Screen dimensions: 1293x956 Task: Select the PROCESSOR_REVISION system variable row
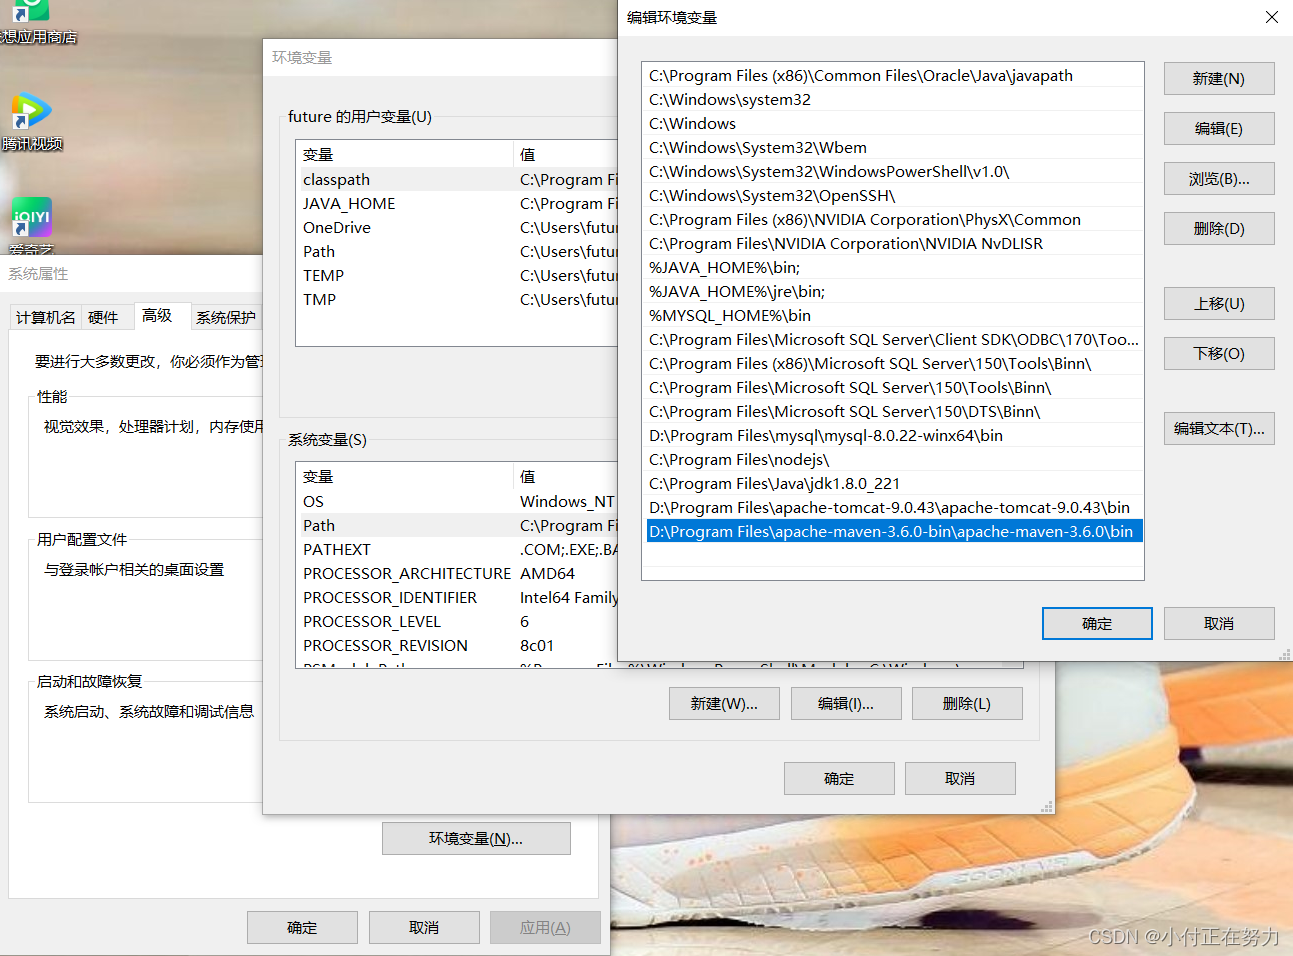(457, 646)
